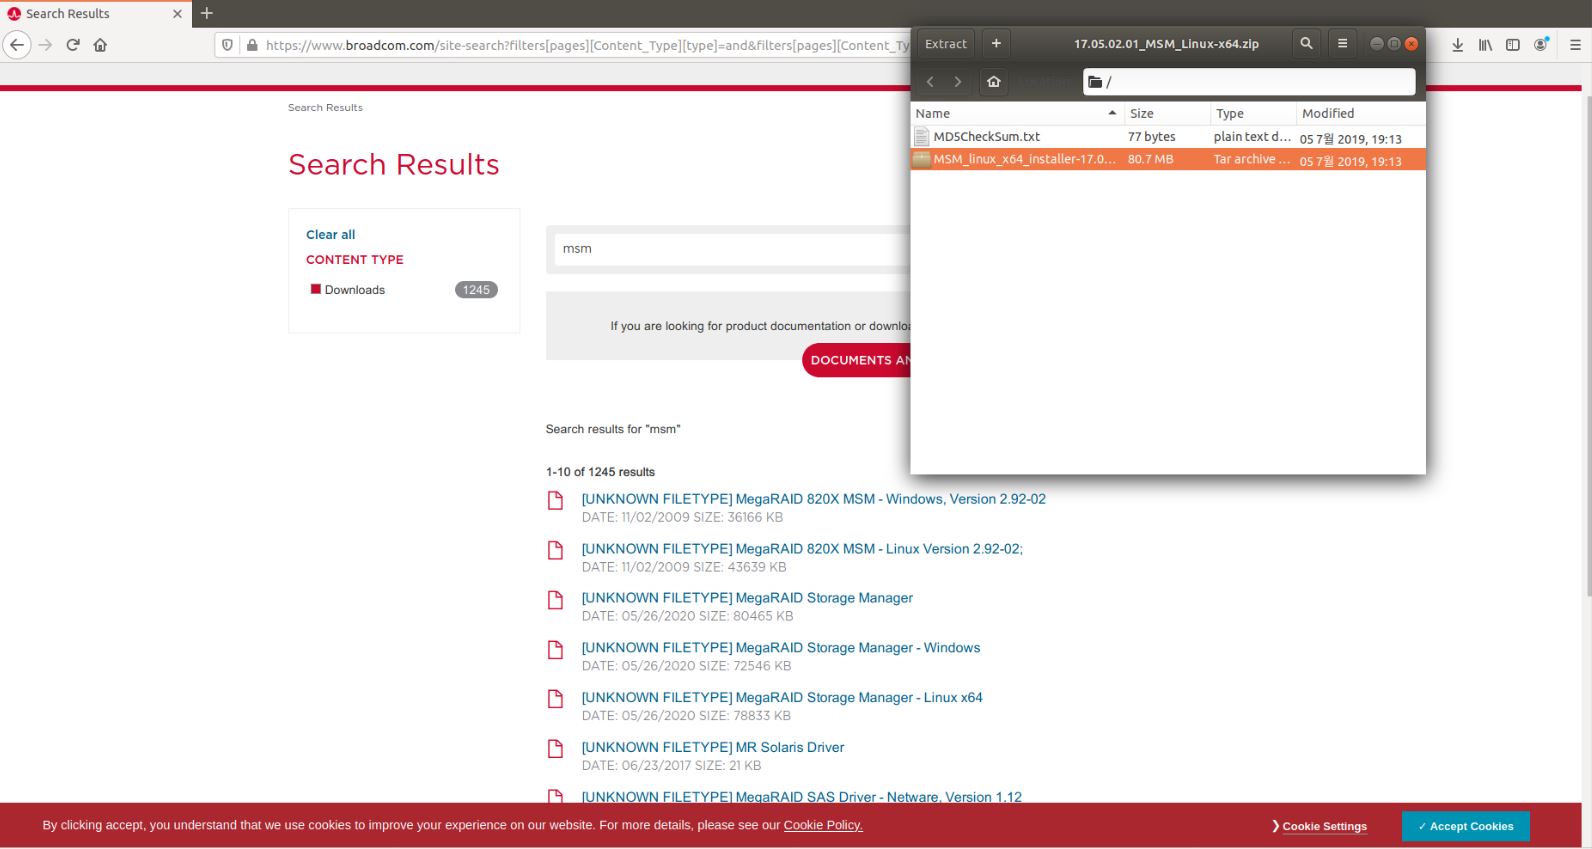The height and width of the screenshot is (849, 1592).
Task: Click the archive location path field
Action: click(x=1249, y=82)
